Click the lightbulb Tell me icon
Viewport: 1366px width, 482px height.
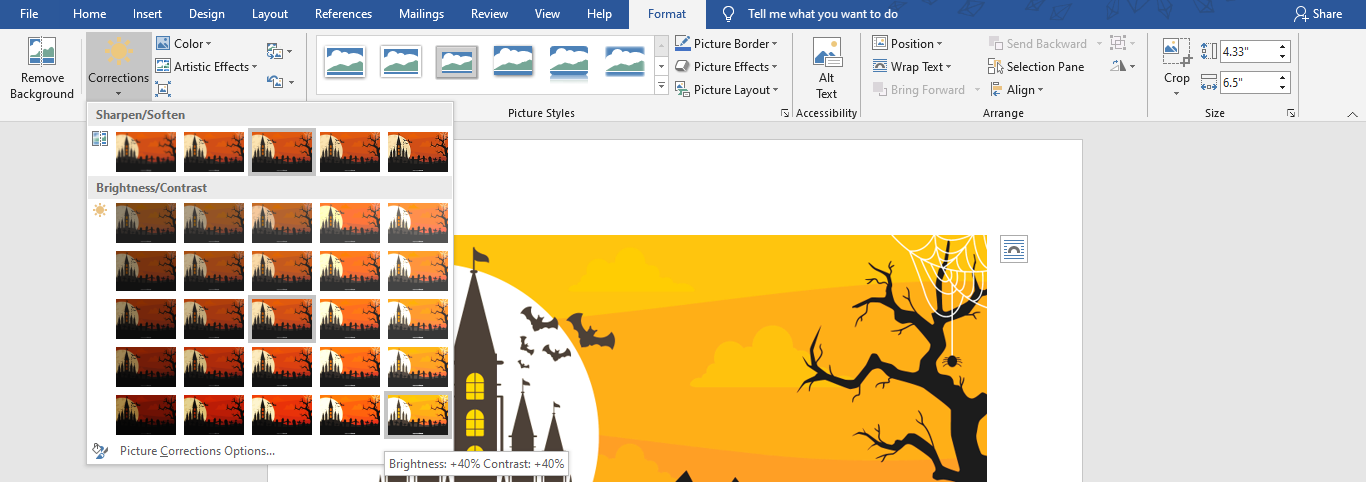click(x=729, y=14)
